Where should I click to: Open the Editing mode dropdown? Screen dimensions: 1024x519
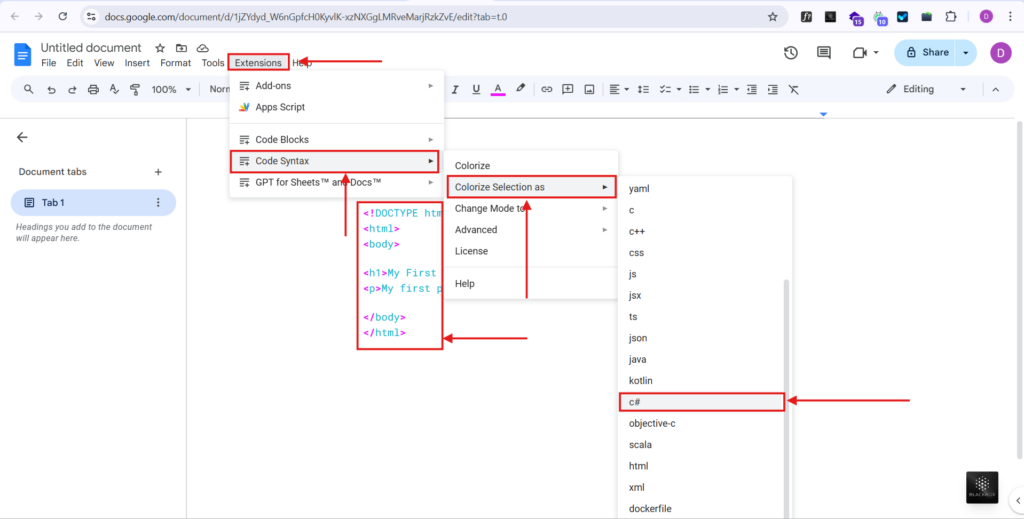922,89
